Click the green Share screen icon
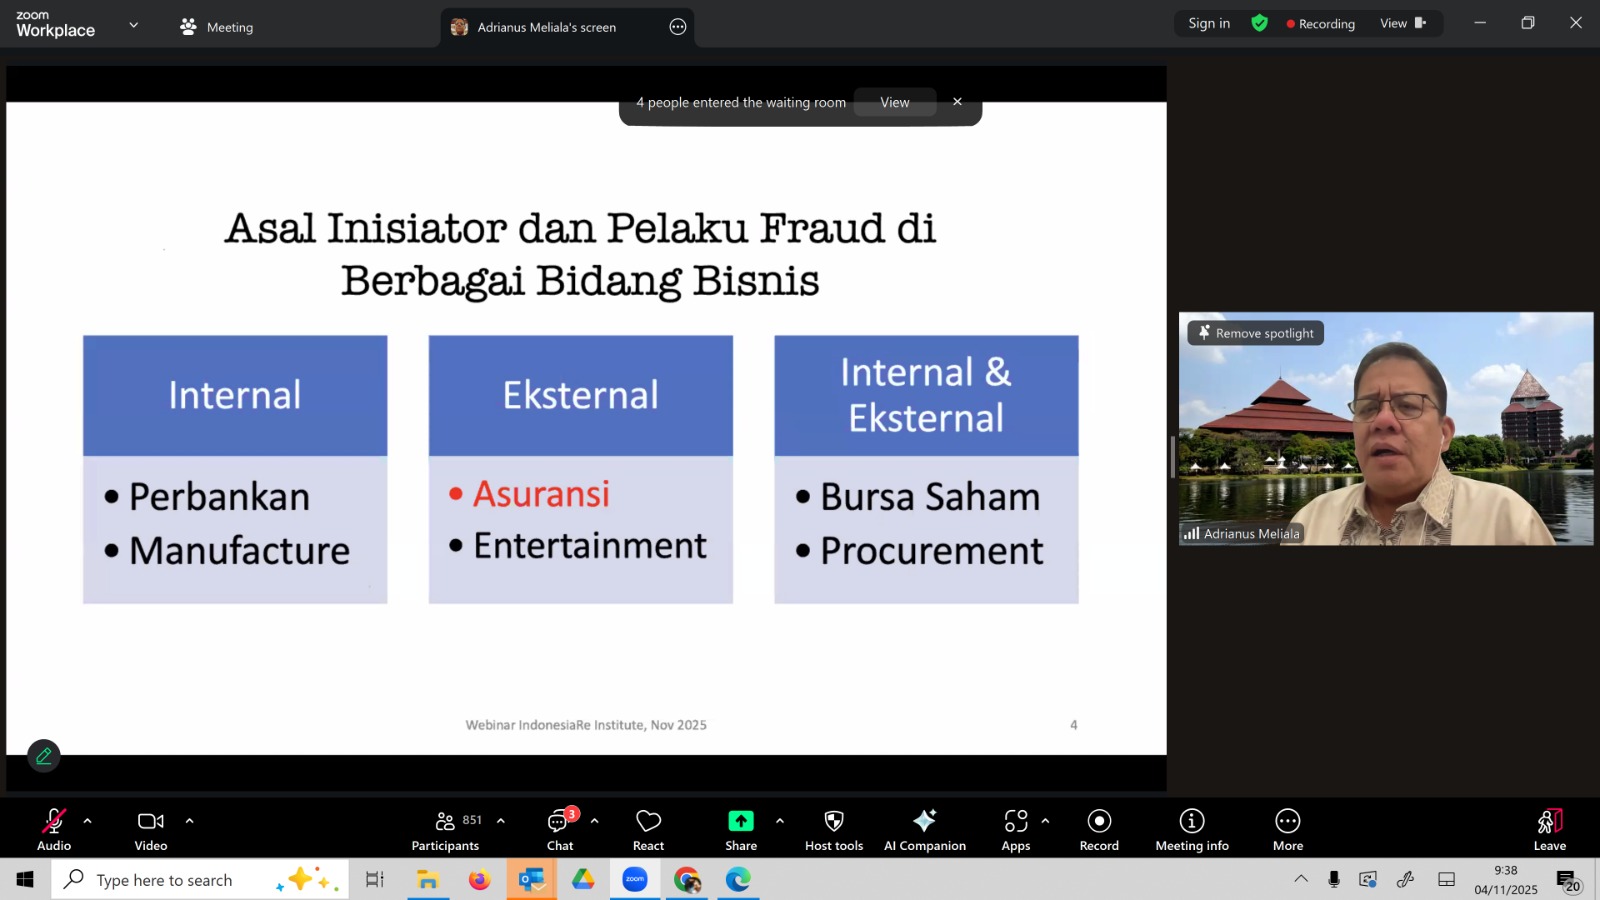This screenshot has height=900, width=1600. (x=740, y=821)
